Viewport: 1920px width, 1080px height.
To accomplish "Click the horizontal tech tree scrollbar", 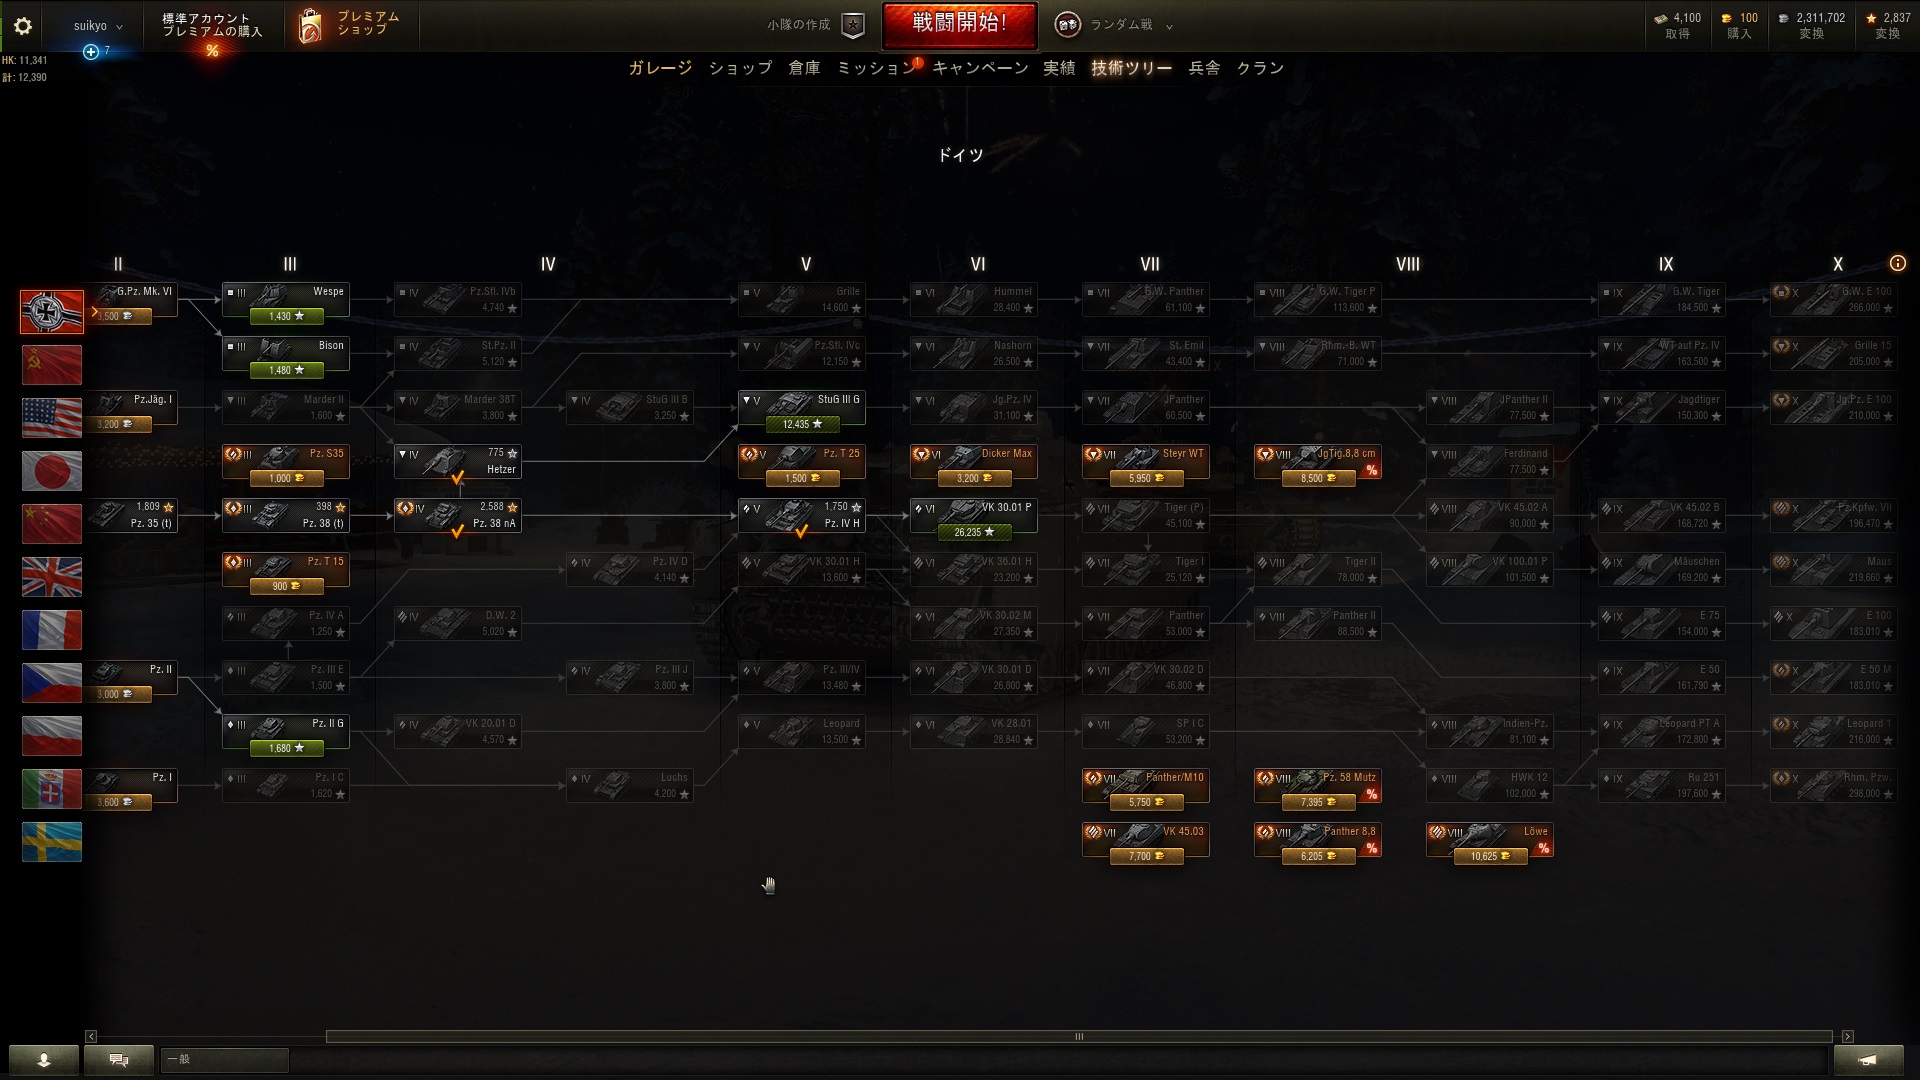I will click(x=1079, y=1036).
